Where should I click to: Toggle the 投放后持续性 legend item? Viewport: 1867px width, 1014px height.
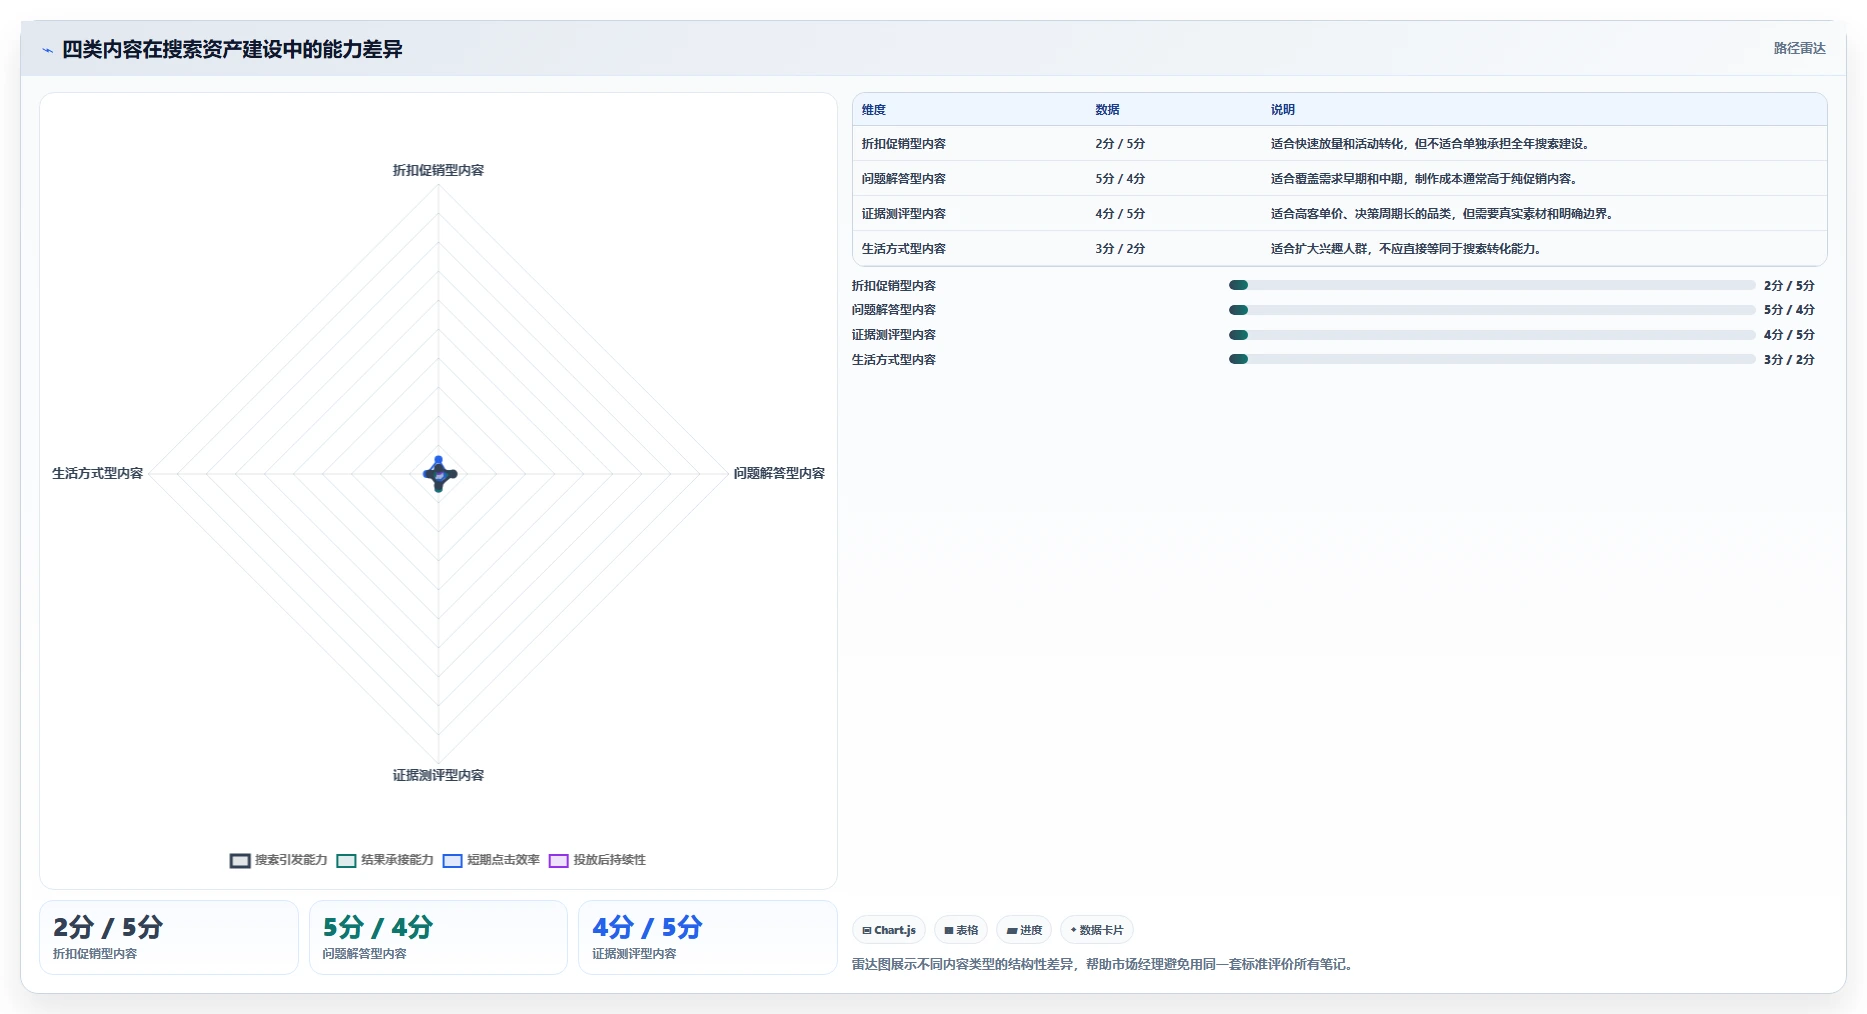tap(597, 860)
